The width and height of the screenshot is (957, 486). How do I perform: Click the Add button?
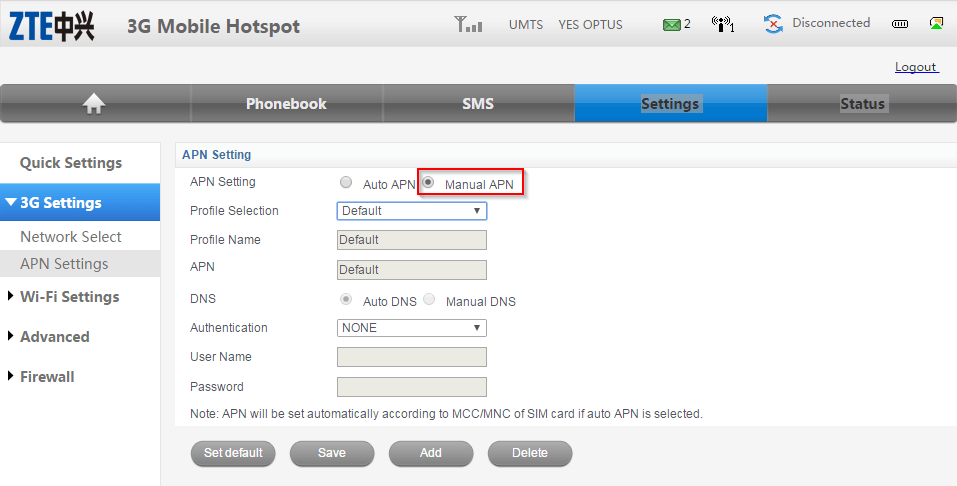tap(431, 453)
